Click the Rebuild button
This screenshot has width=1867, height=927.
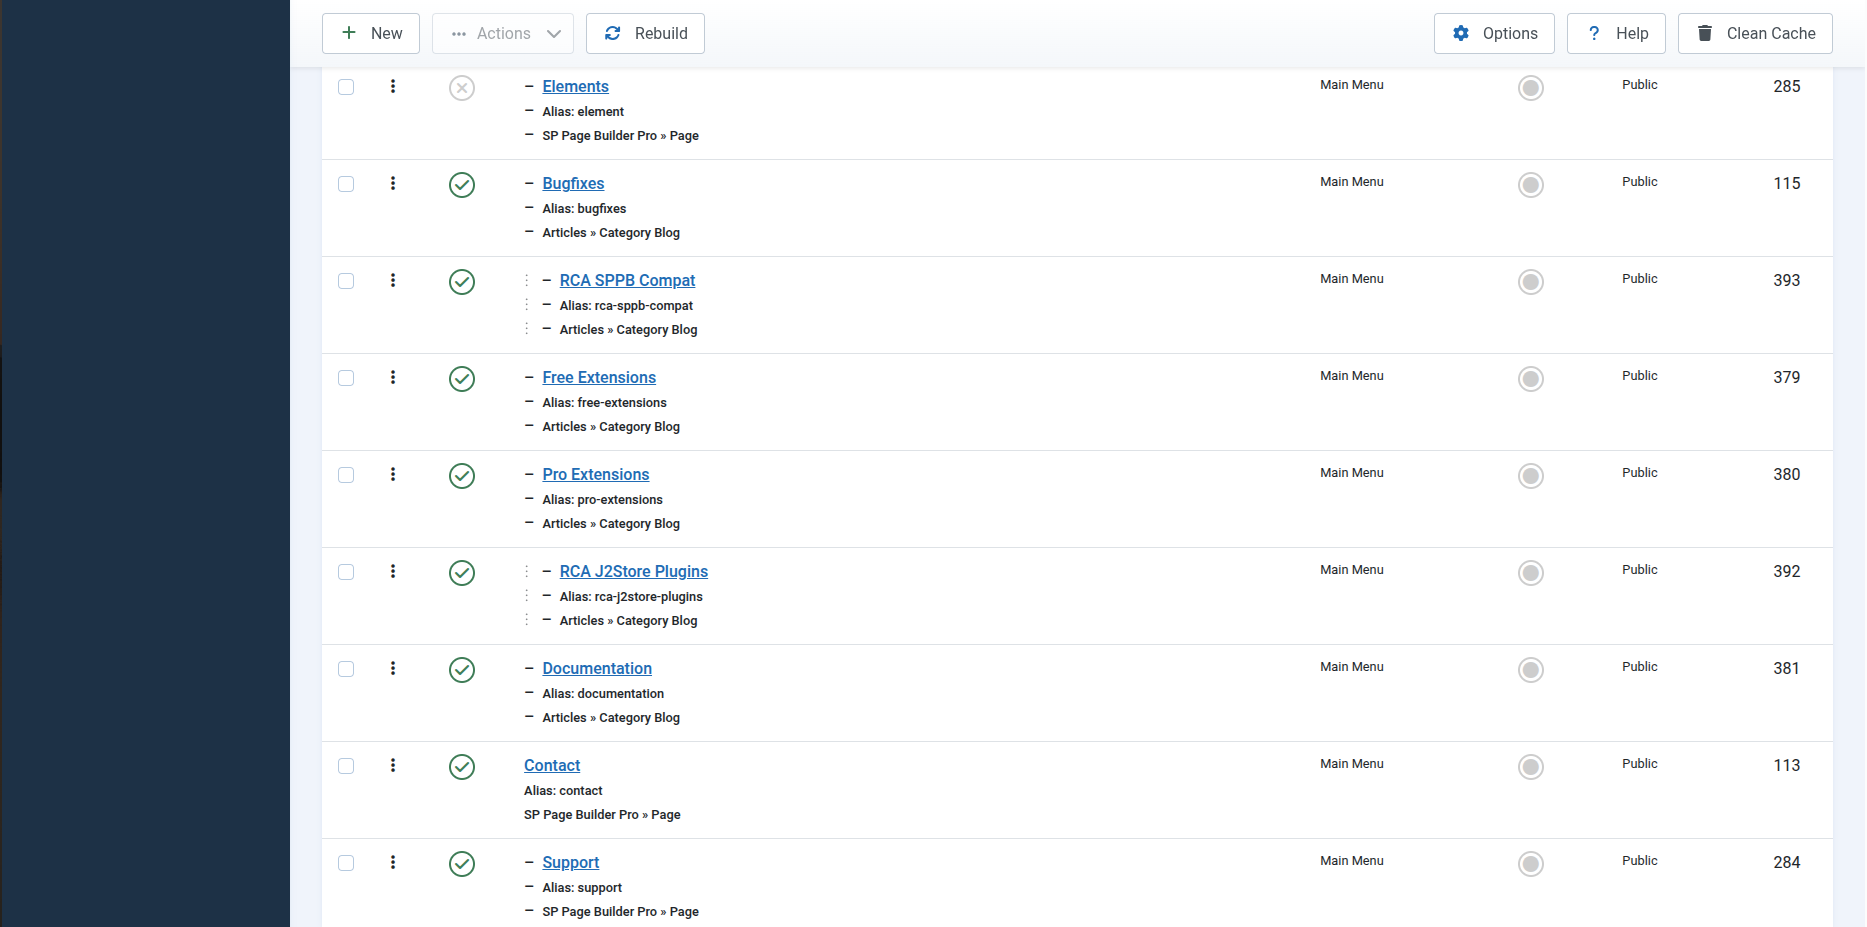click(645, 33)
